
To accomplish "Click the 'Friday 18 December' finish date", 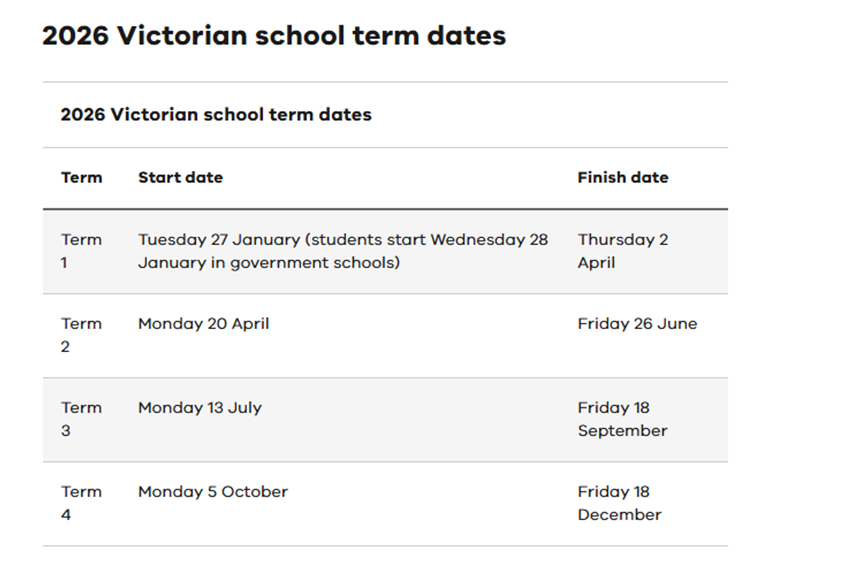I will pos(619,503).
